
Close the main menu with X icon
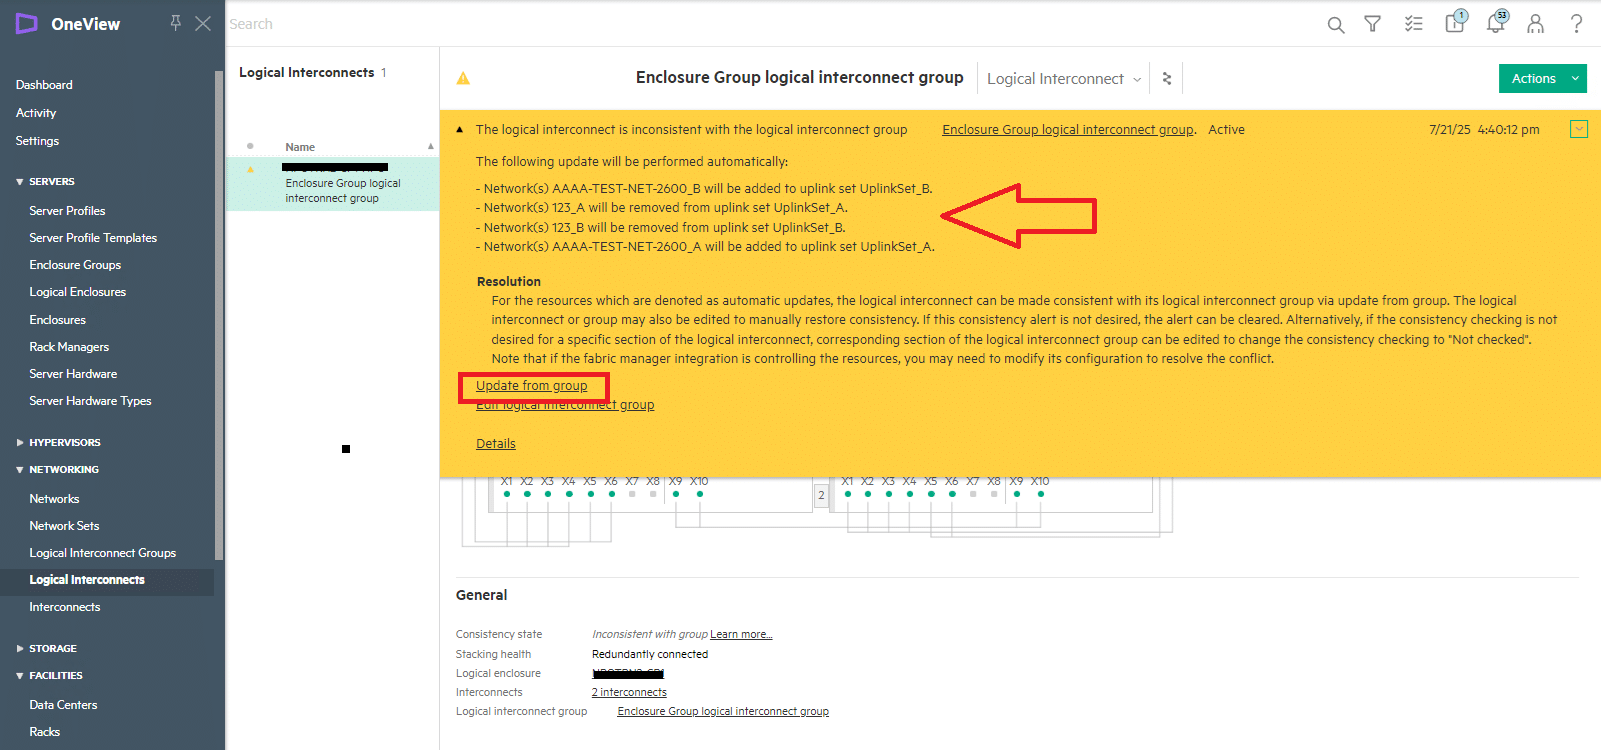(x=203, y=23)
